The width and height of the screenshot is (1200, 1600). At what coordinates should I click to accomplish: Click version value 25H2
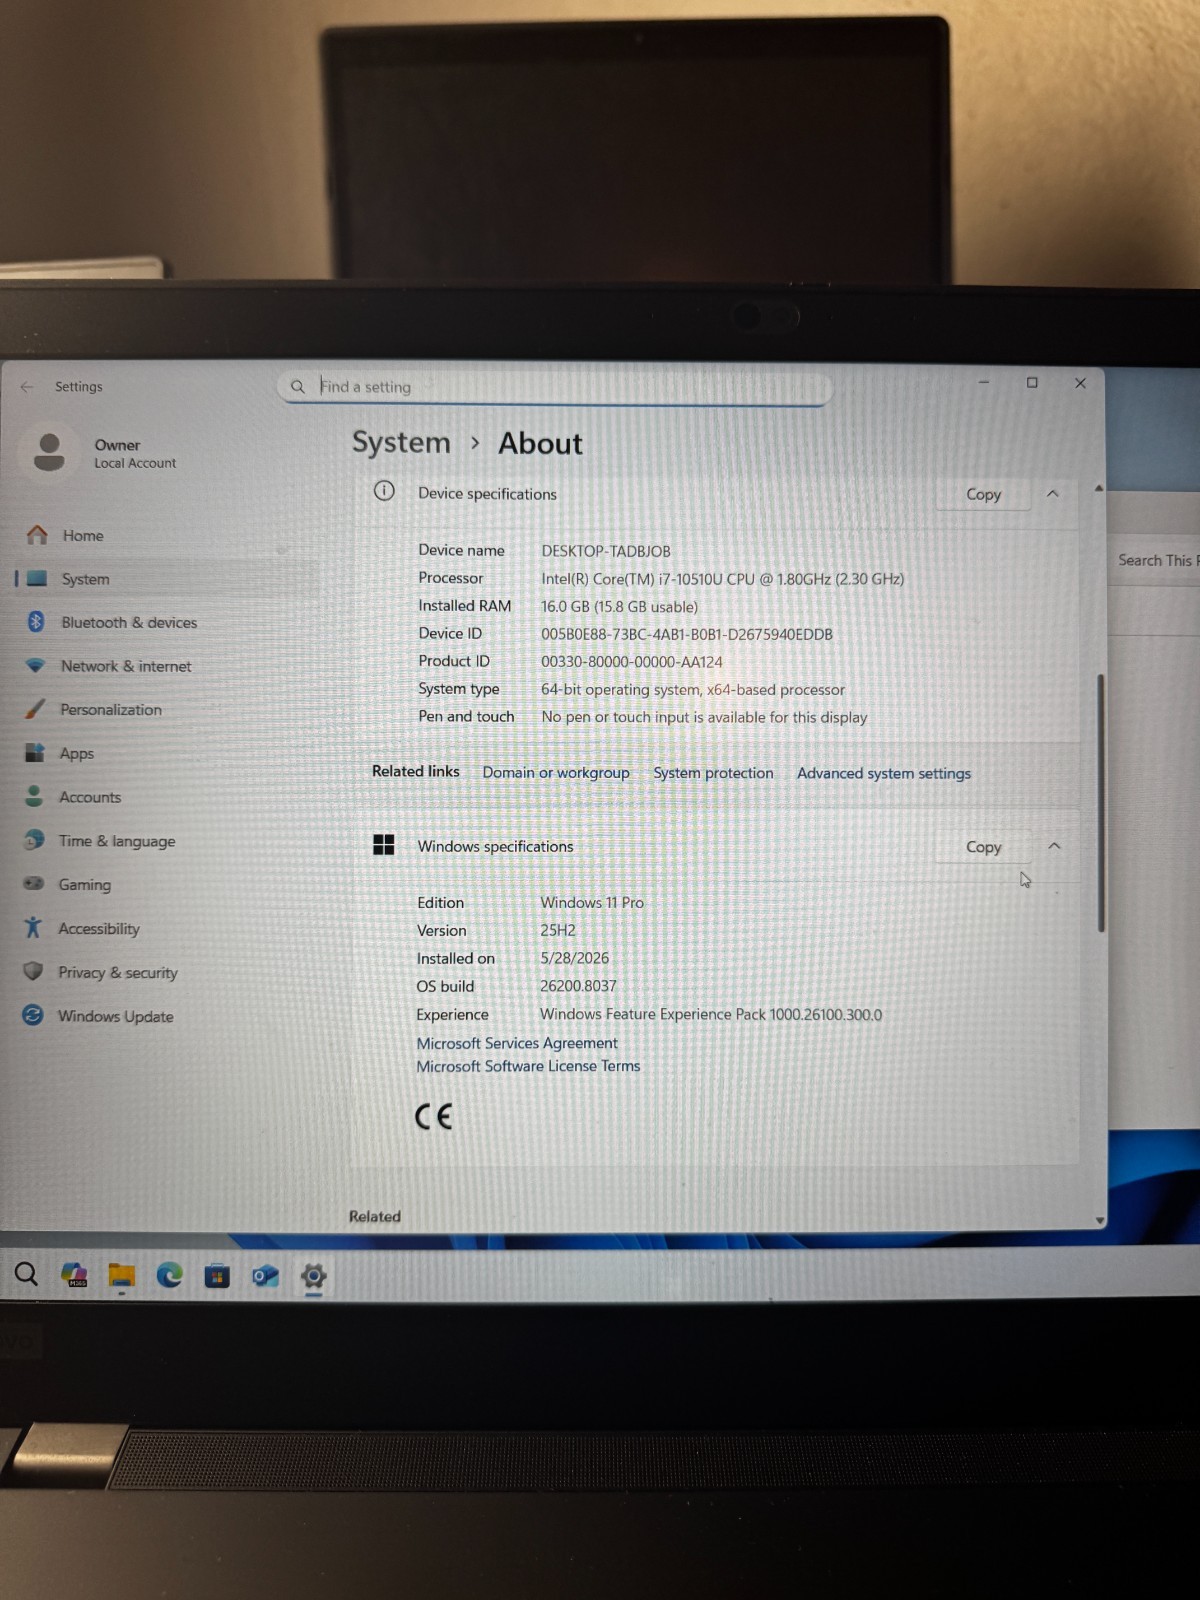point(558,930)
